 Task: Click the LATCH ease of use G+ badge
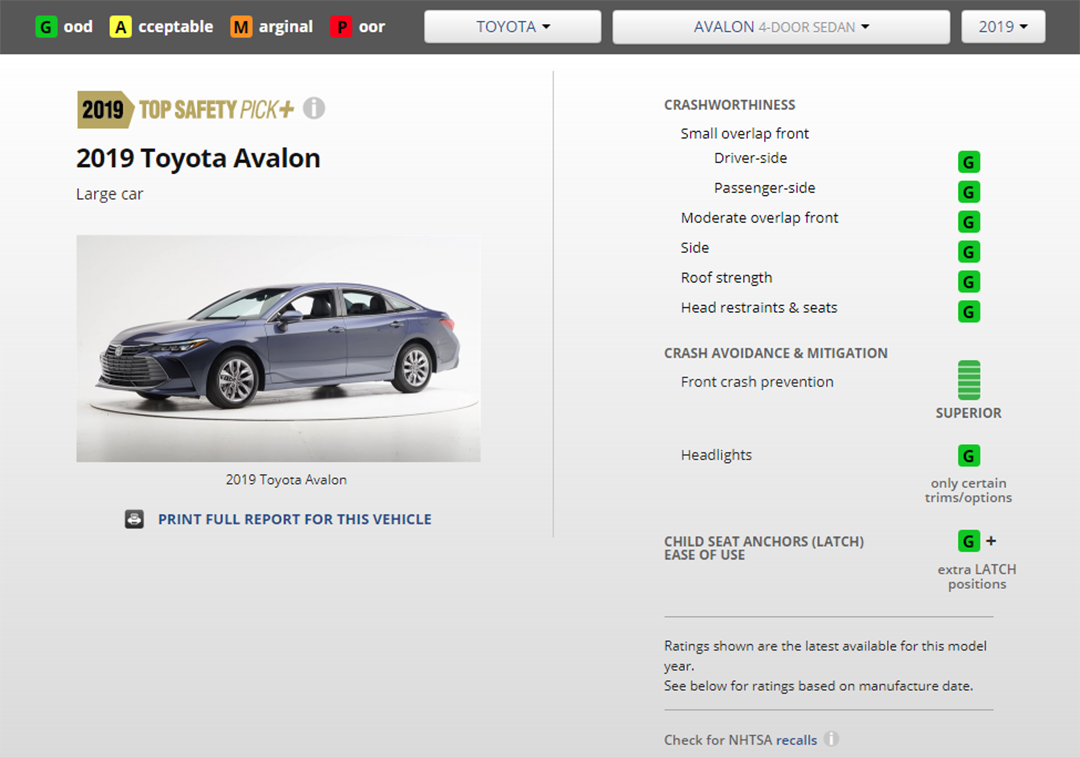pos(970,541)
